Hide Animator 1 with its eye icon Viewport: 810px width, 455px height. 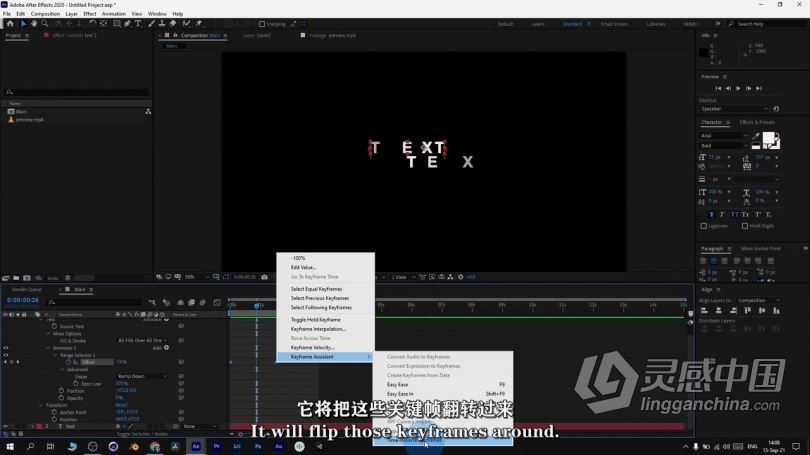[x=6, y=348]
